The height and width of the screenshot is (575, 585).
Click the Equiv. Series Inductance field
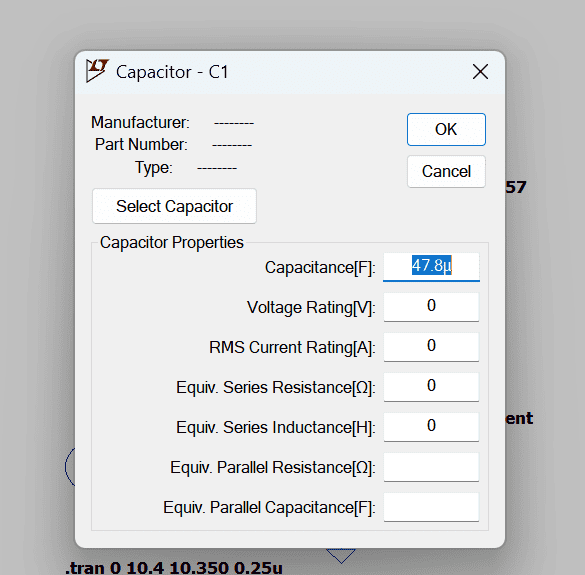click(x=431, y=427)
